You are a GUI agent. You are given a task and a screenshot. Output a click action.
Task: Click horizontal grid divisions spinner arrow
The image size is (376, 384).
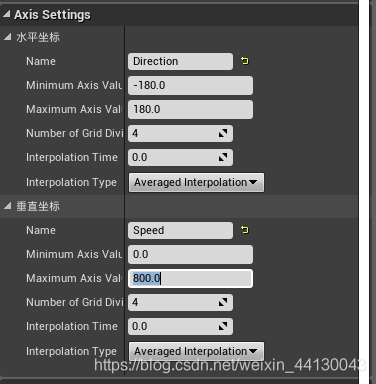click(x=223, y=133)
